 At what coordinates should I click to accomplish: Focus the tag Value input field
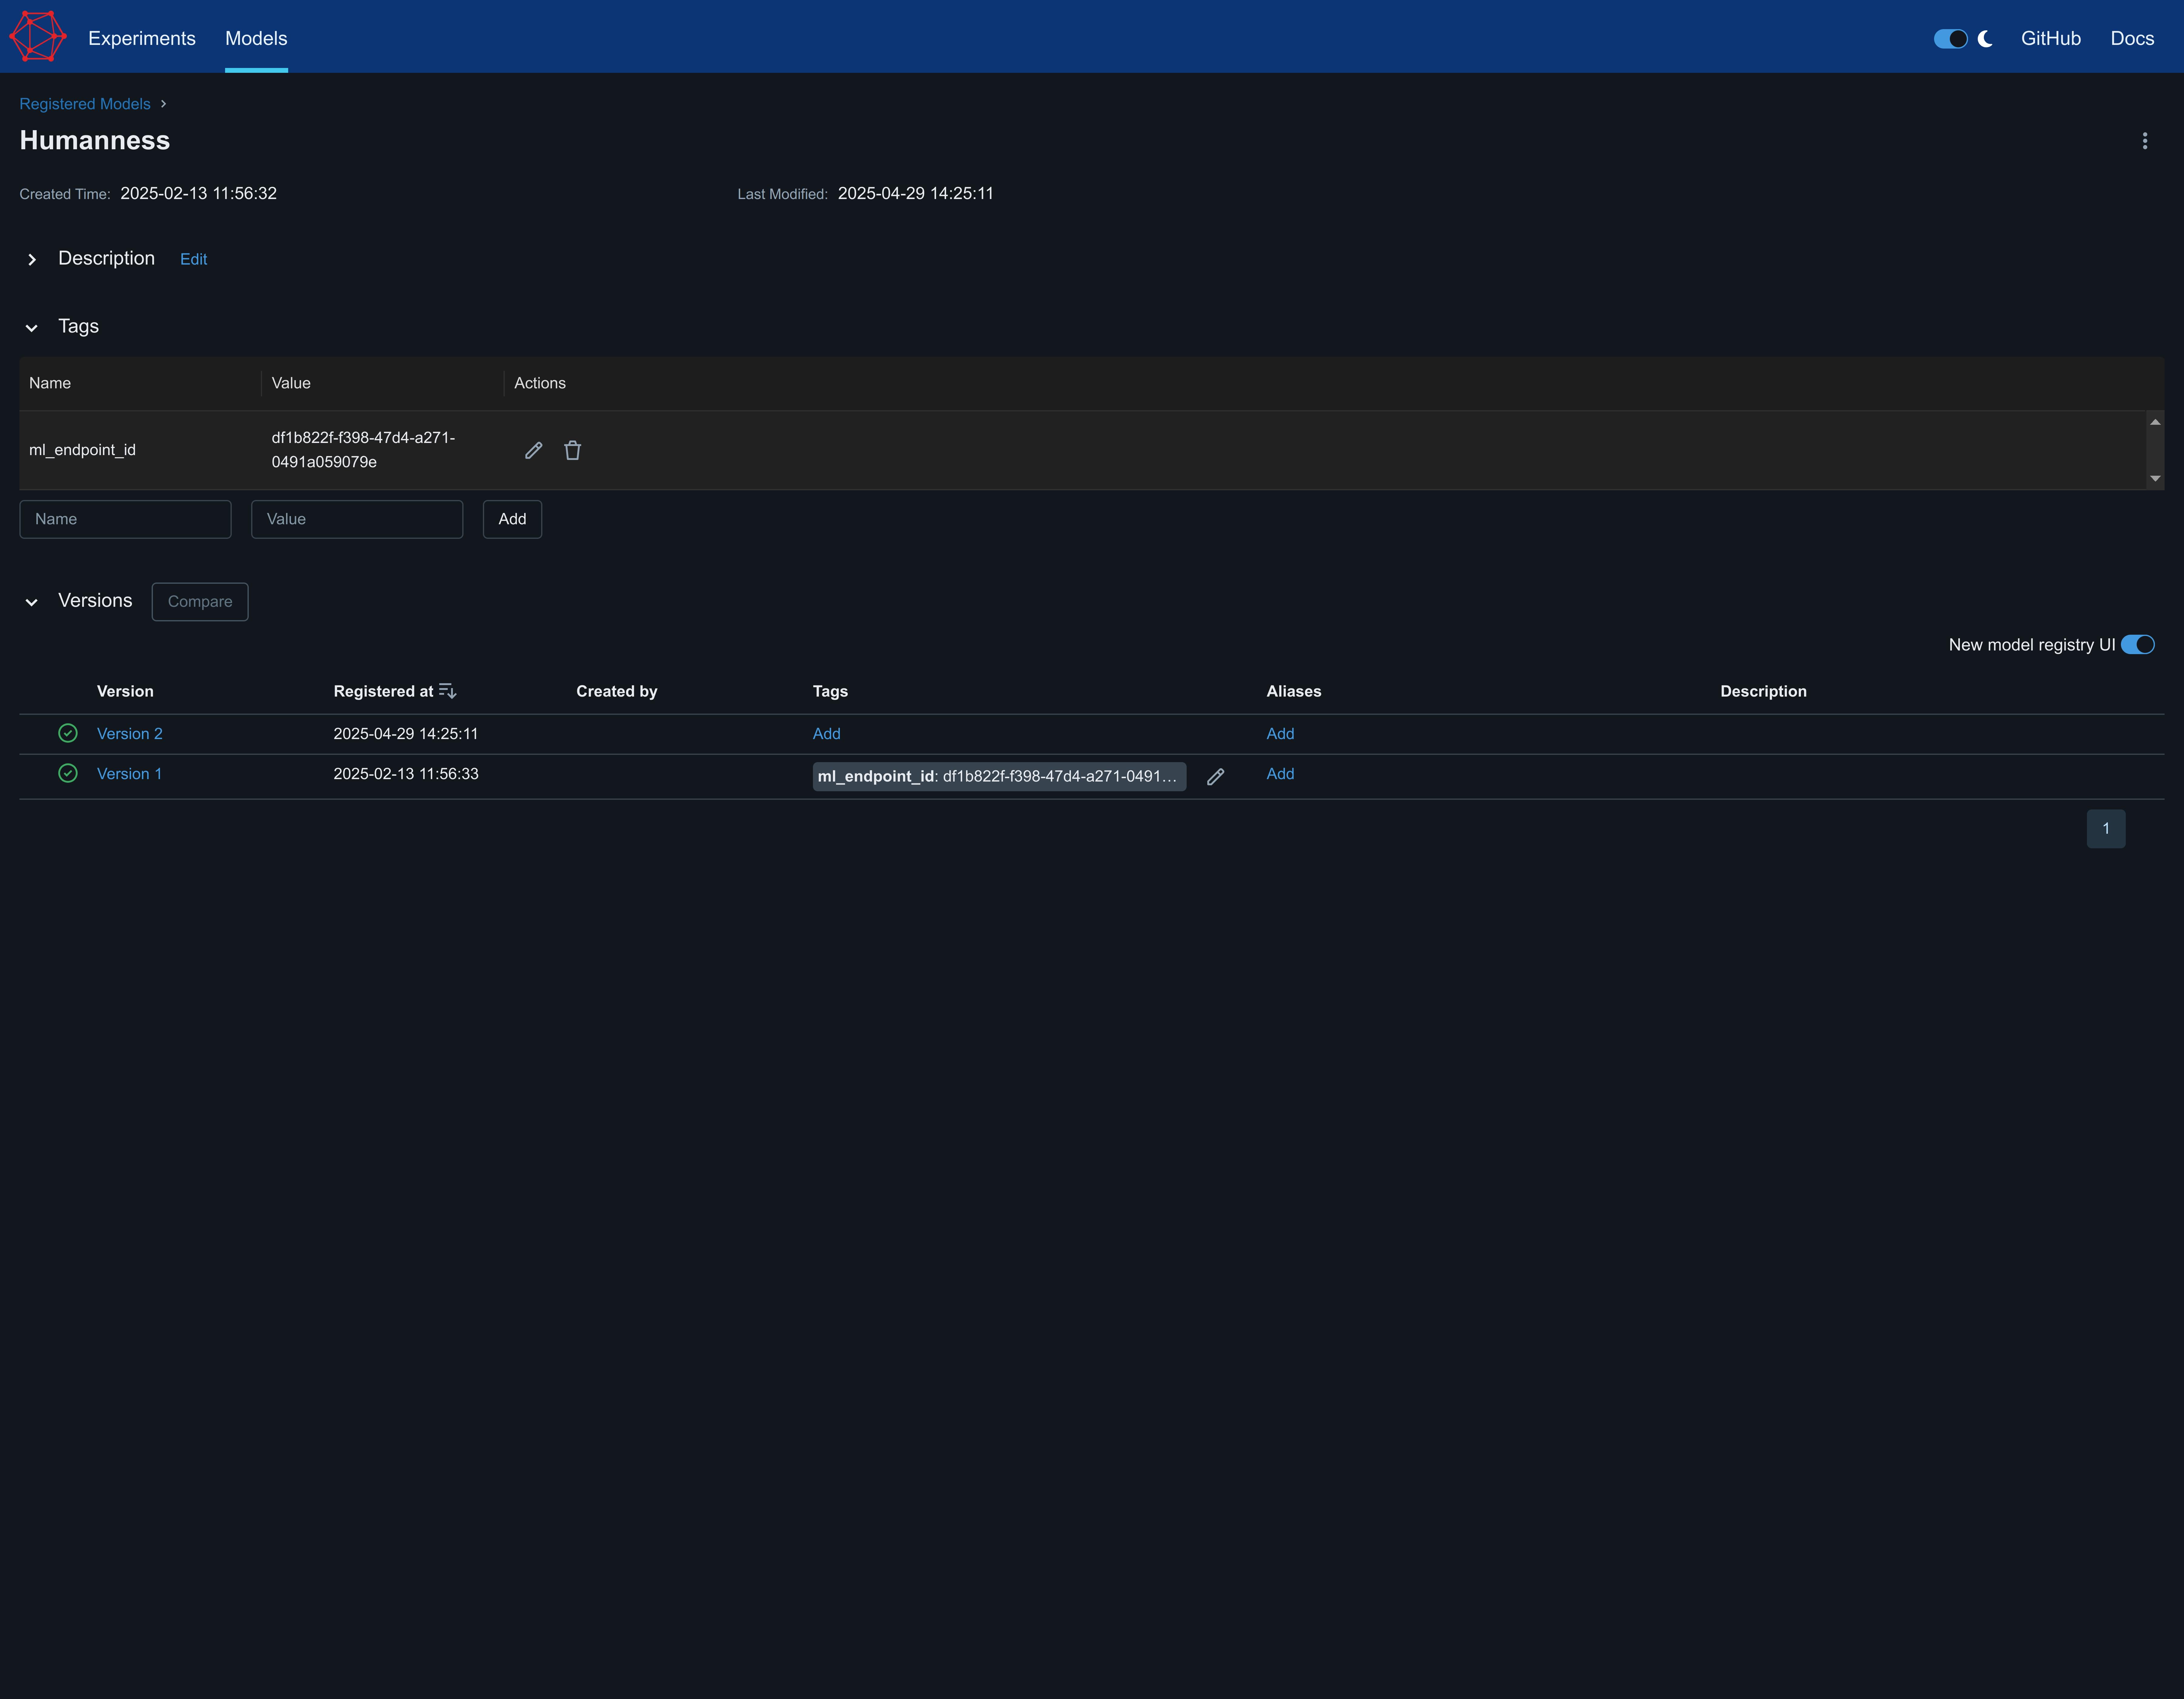pyautogui.click(x=357, y=519)
